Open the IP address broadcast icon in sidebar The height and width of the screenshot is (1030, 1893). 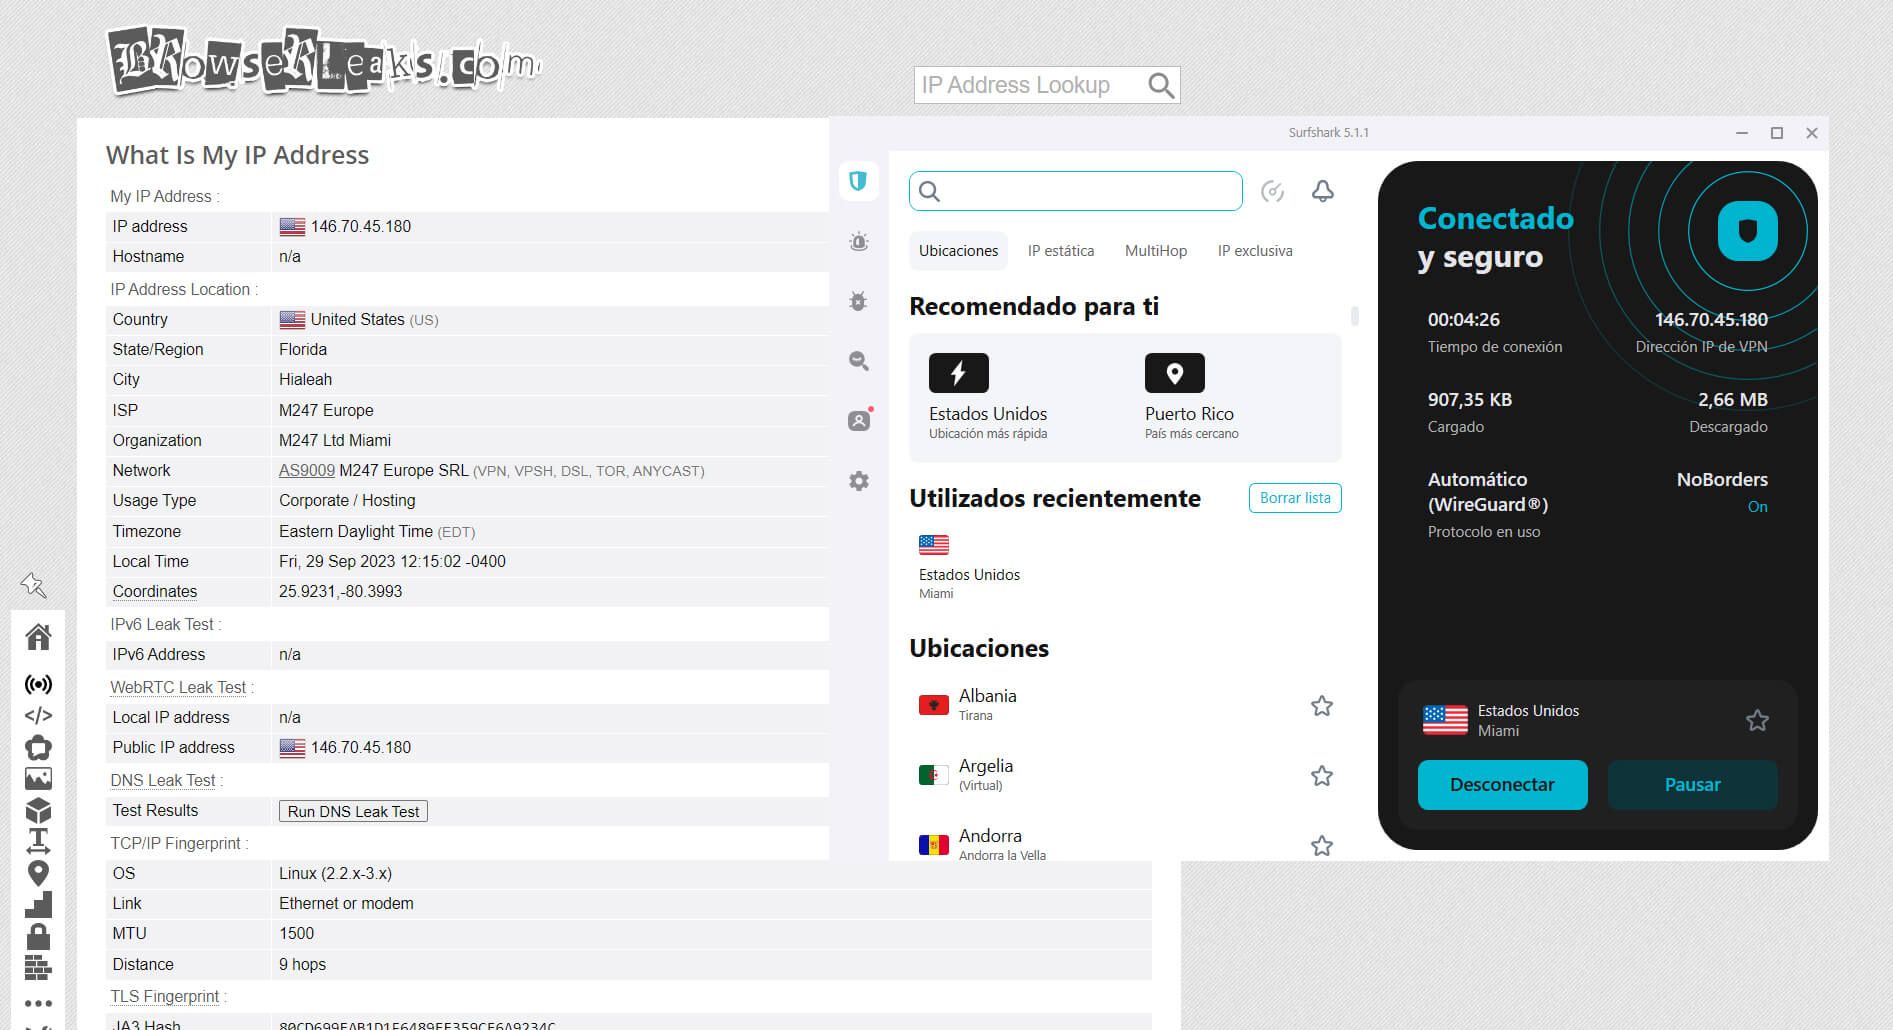tap(38, 684)
